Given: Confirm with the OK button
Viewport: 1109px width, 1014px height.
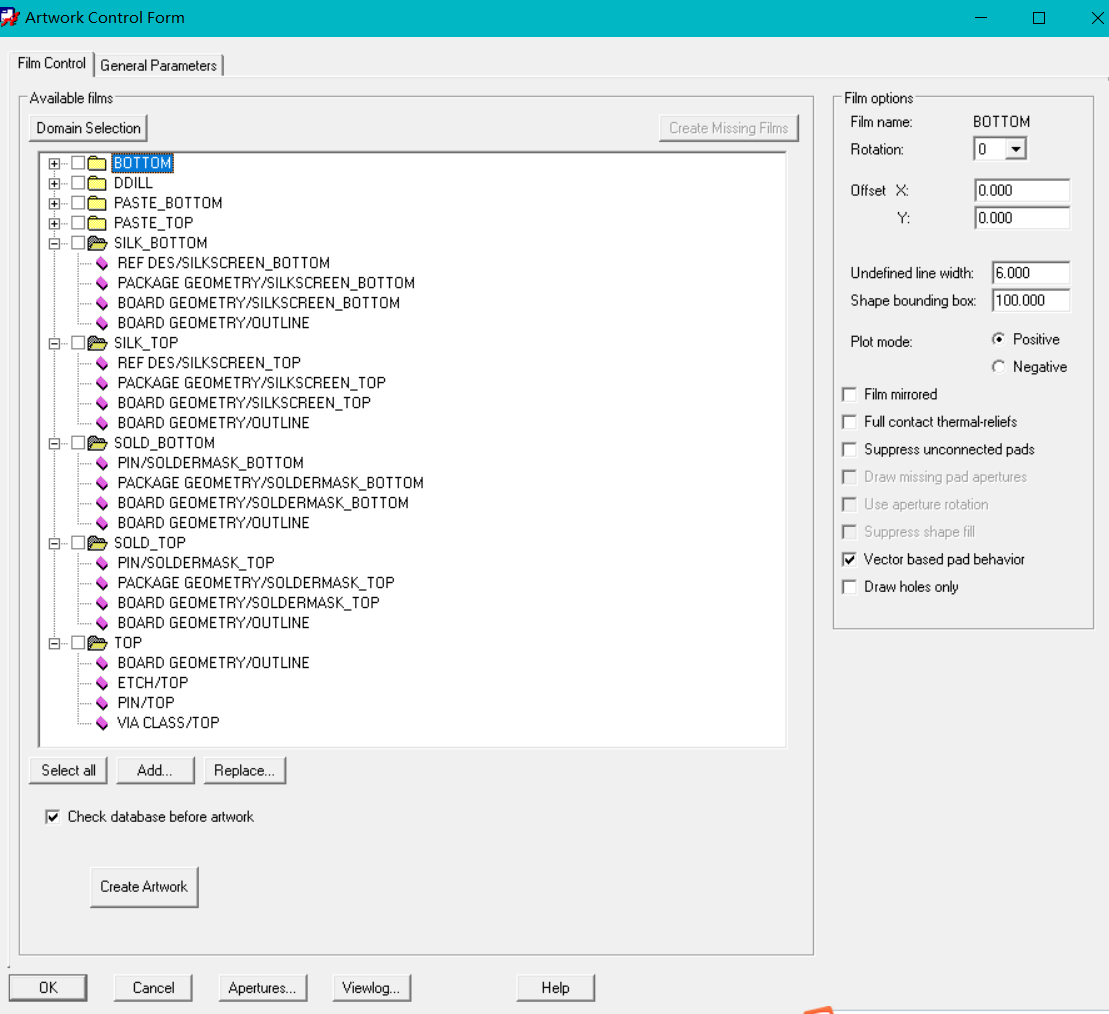Looking at the screenshot, I should coord(48,988).
